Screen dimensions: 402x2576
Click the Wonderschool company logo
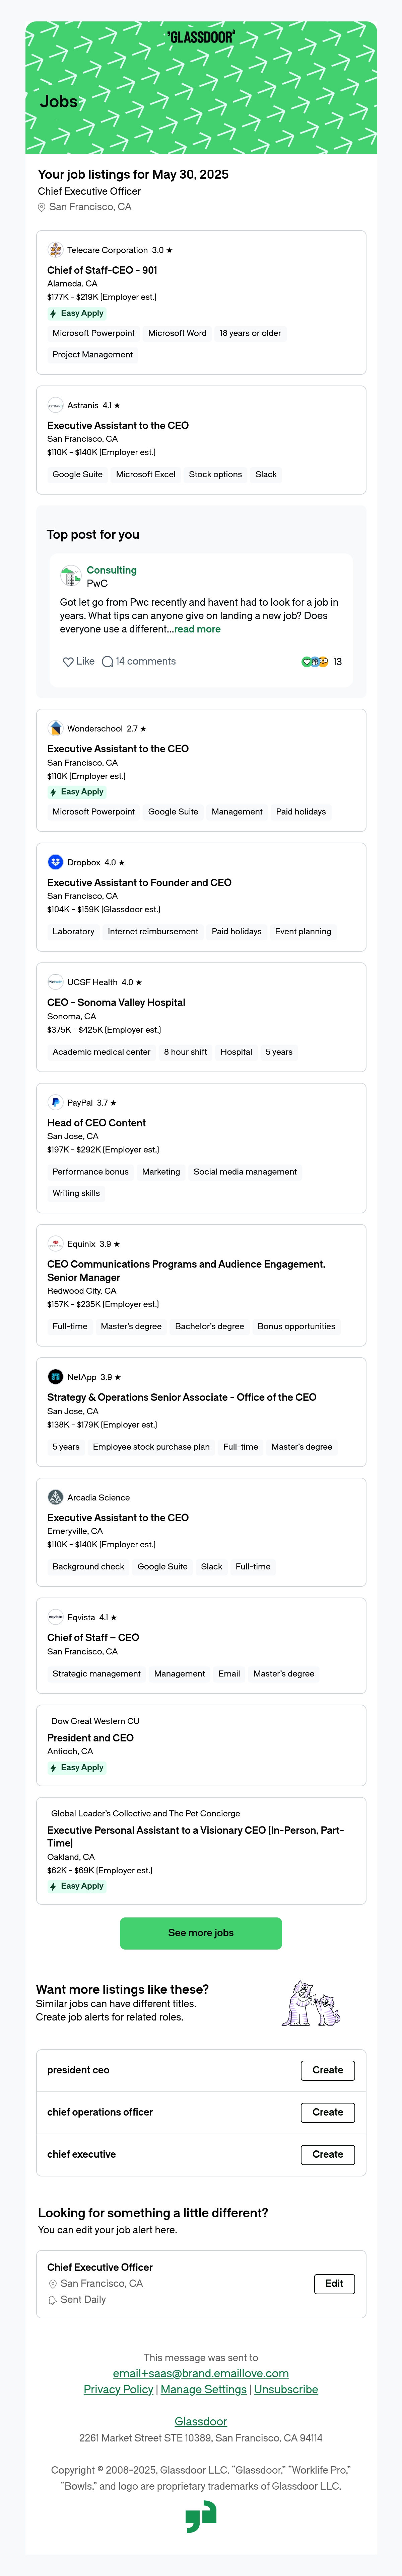click(56, 729)
